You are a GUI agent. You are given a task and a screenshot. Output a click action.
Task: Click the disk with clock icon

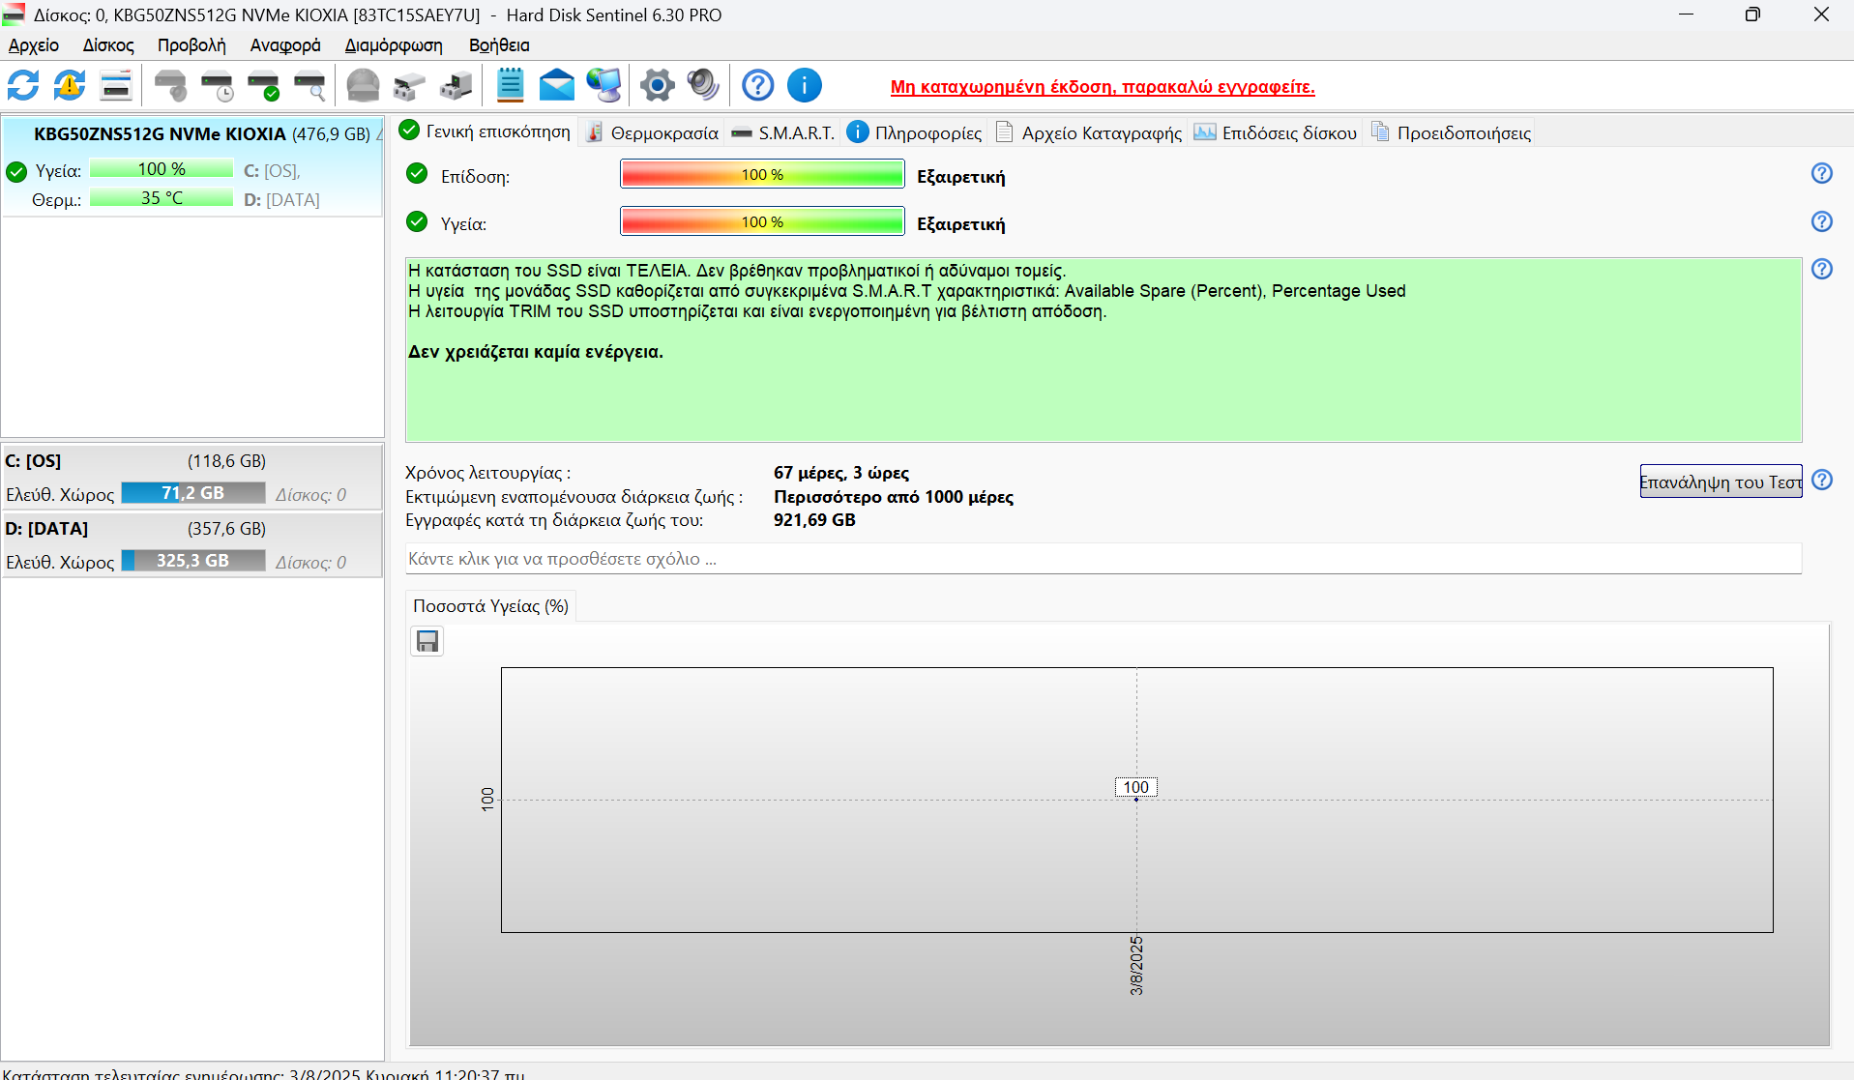[x=217, y=86]
